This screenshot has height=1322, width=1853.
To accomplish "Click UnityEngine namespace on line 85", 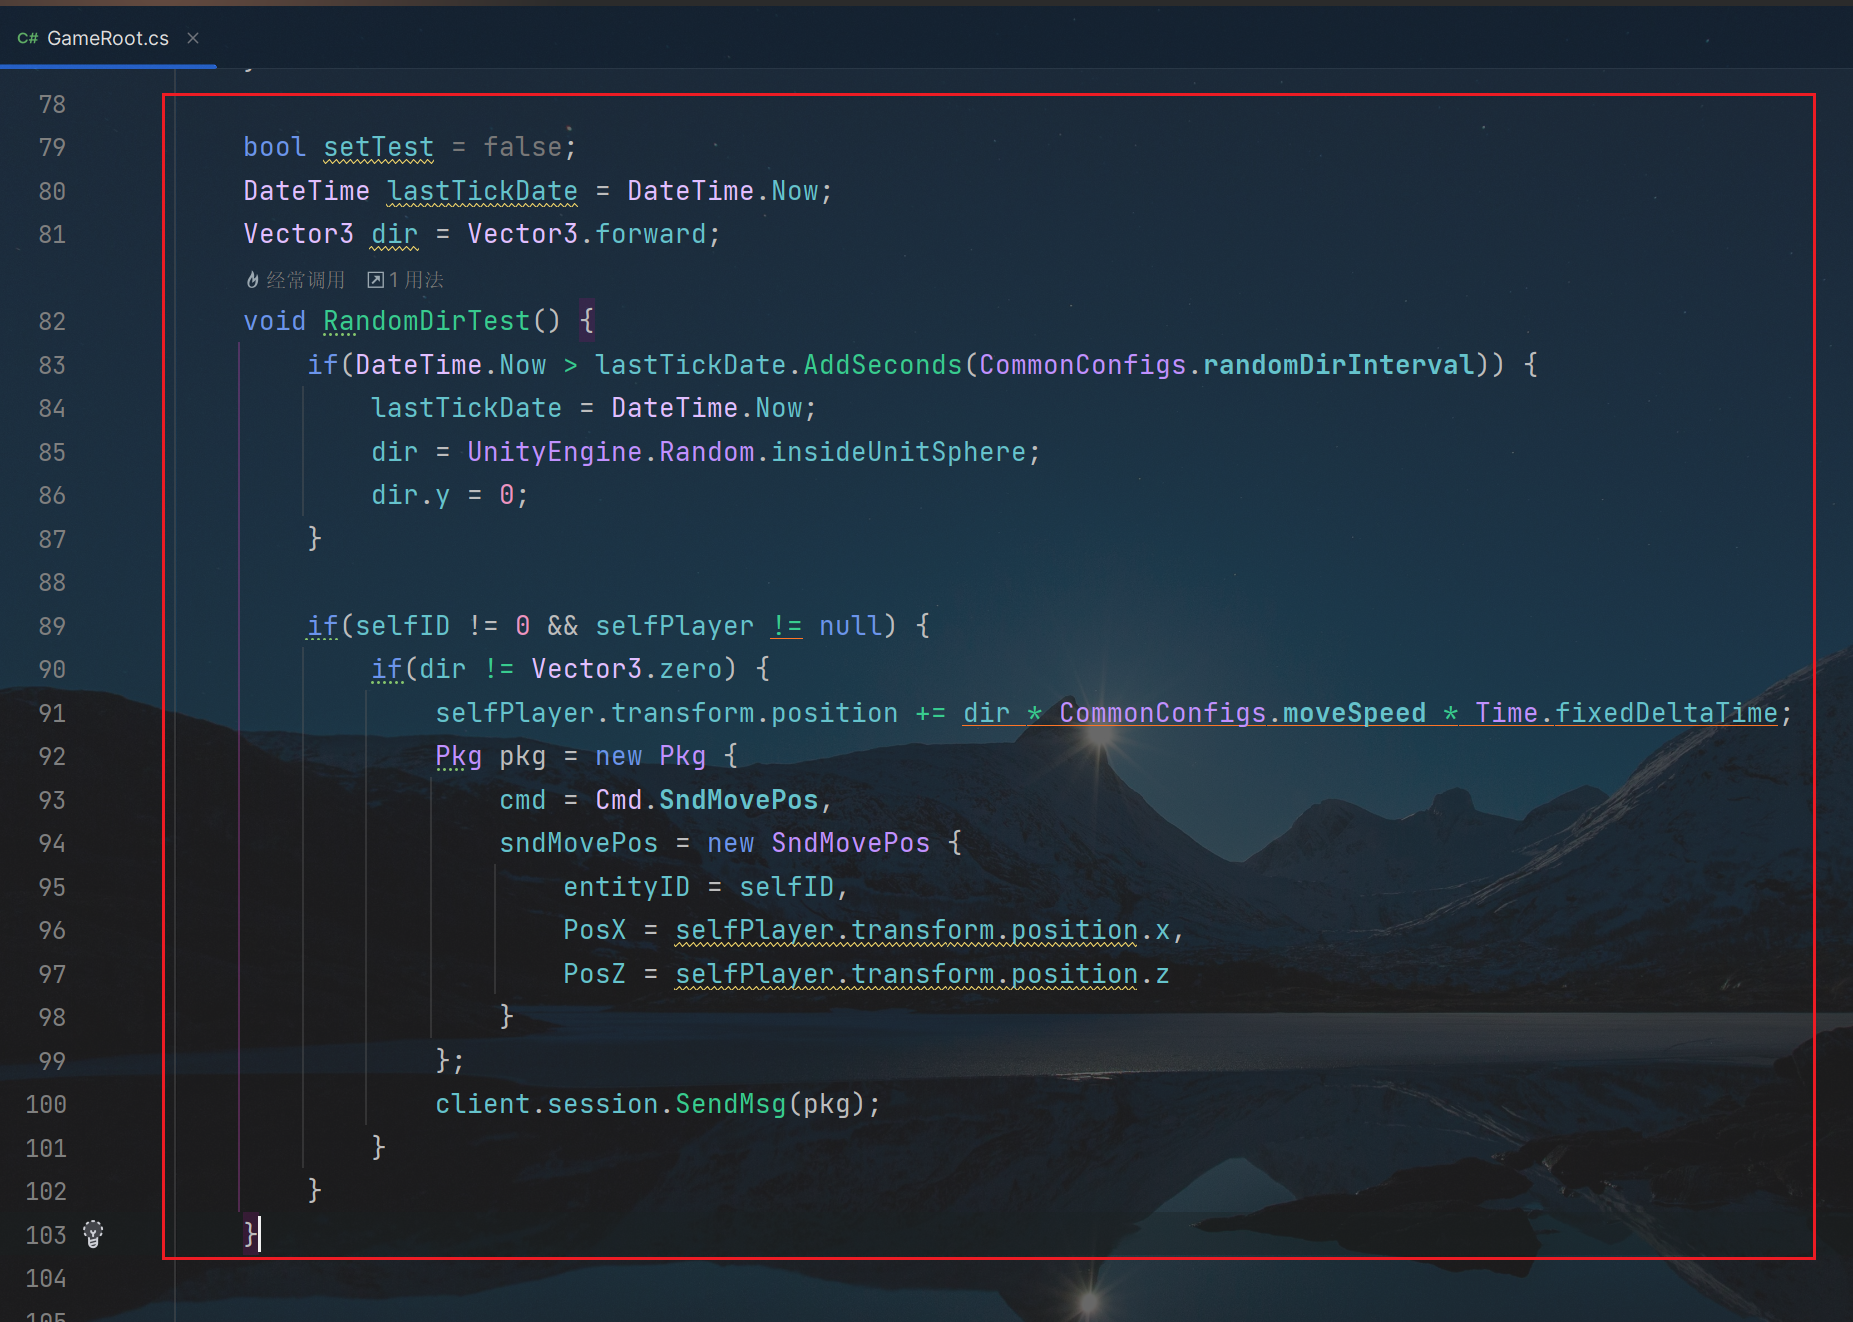I will click(554, 452).
